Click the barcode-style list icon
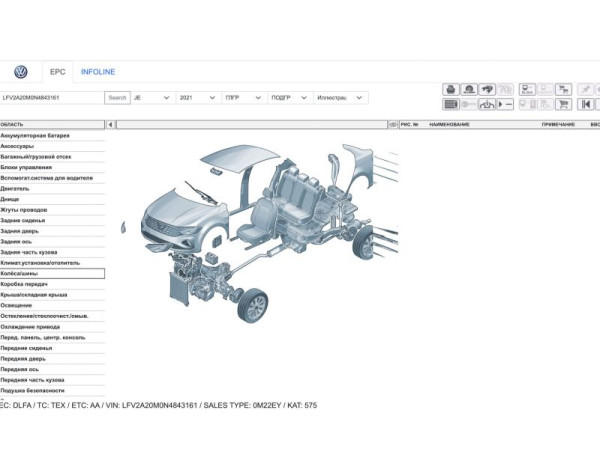This screenshot has width=600, height=469. (x=451, y=104)
